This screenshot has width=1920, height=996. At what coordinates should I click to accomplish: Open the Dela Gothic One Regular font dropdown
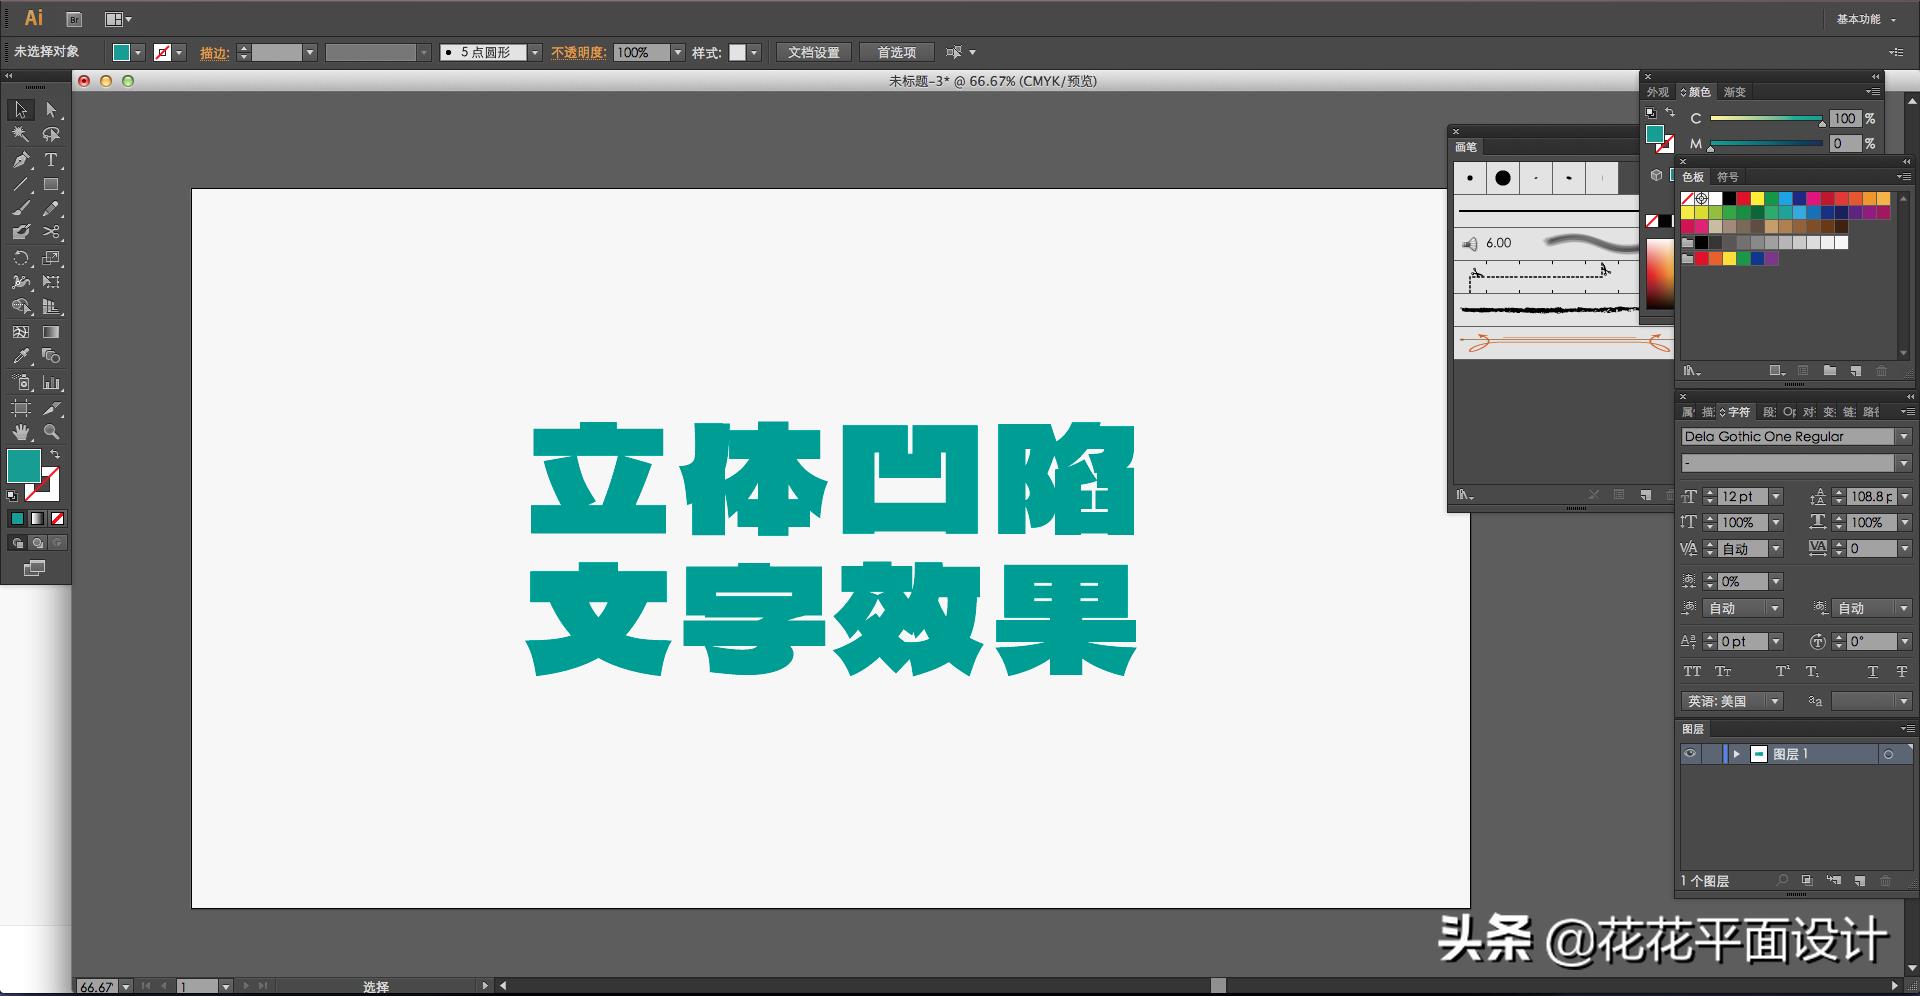[1904, 436]
